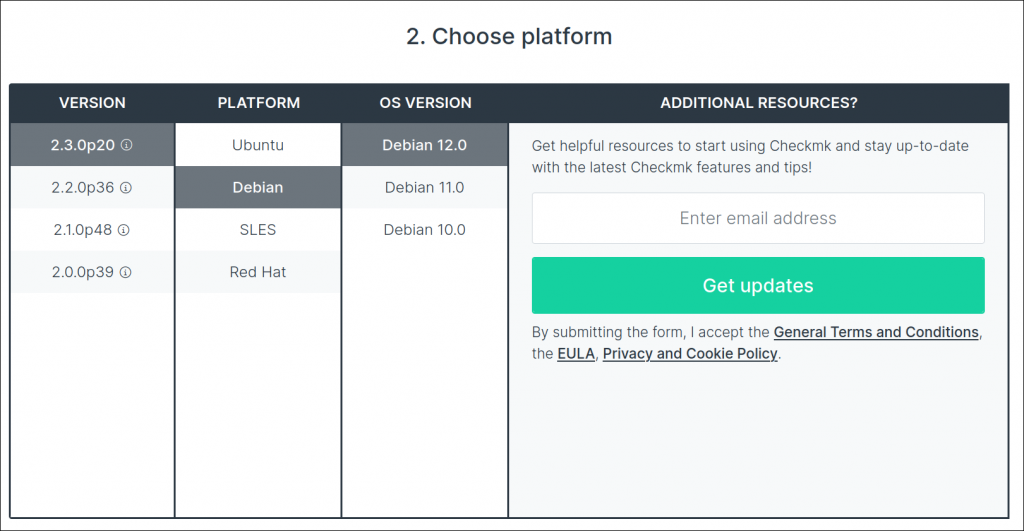Screen dimensions: 1024x531
Task: Pick Red Hat as platform
Action: (x=258, y=272)
